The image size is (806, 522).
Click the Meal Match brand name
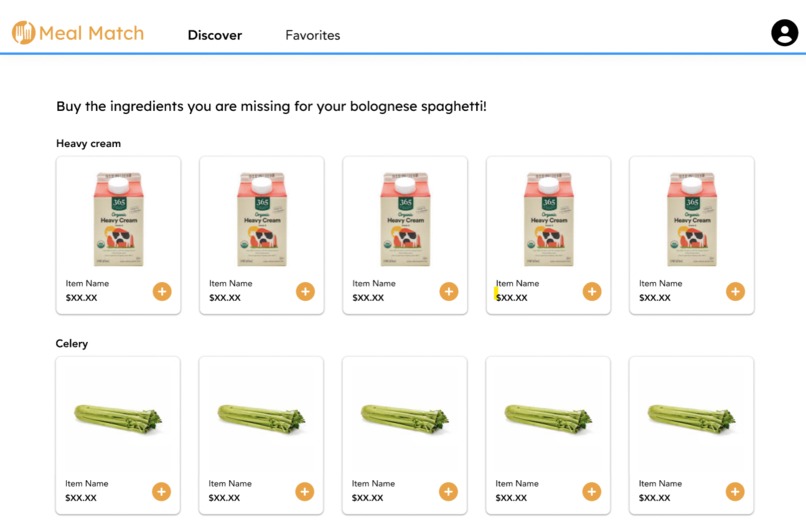tap(91, 33)
